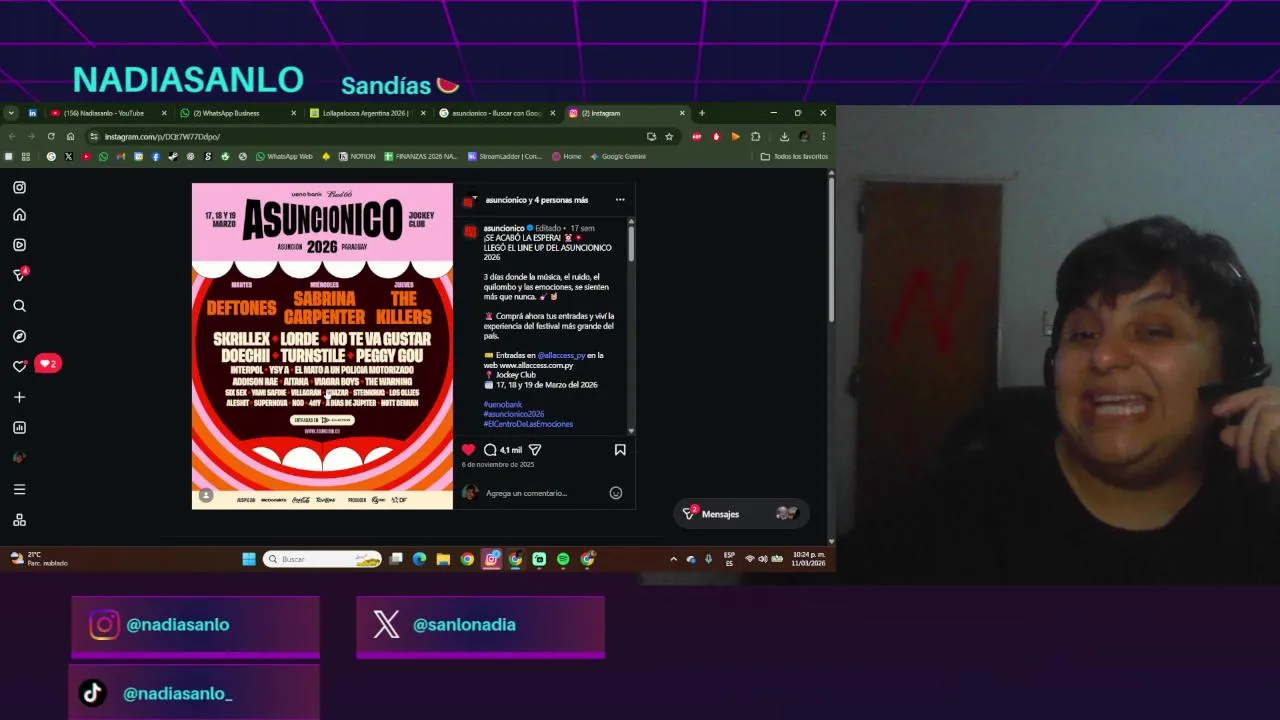Open Instagram search in the sidebar
1280x720 pixels.
(x=19, y=306)
